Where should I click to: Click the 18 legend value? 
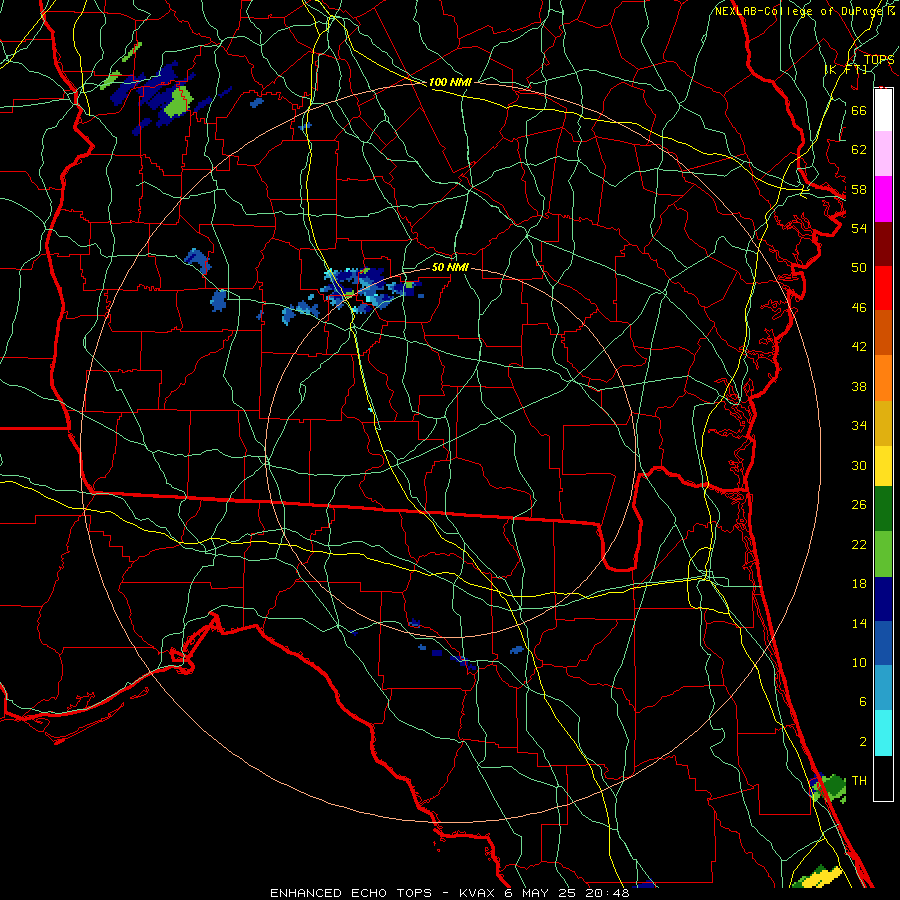859,584
